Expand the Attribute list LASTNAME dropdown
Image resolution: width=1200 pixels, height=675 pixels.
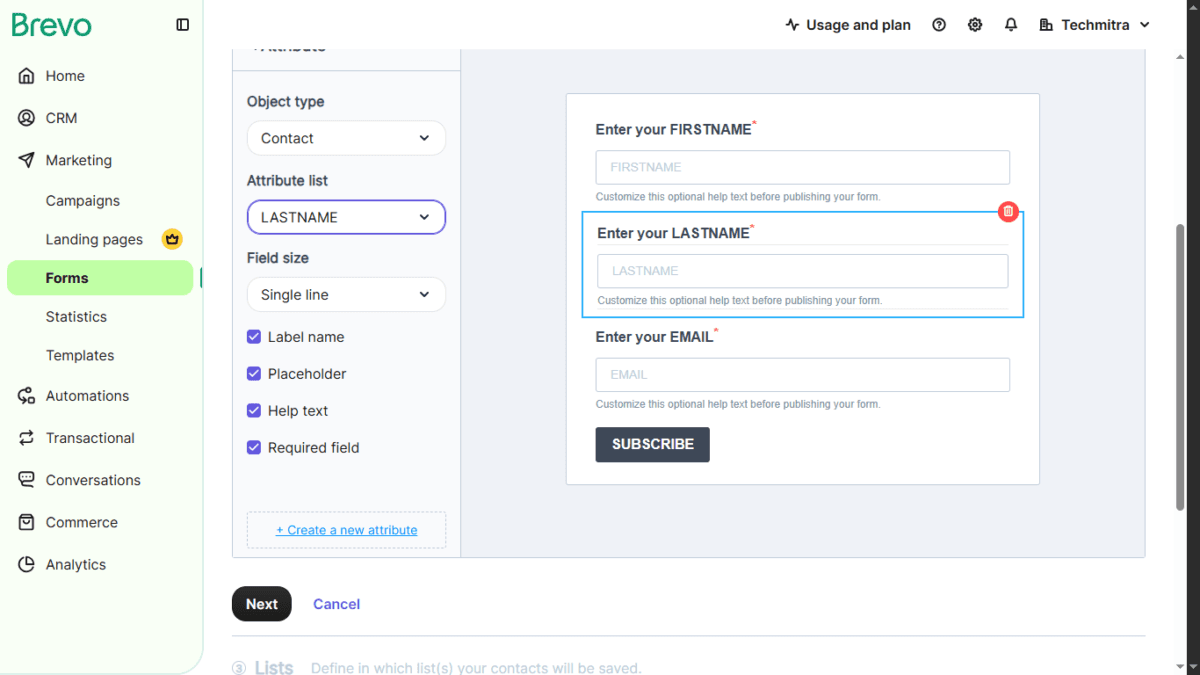click(346, 217)
